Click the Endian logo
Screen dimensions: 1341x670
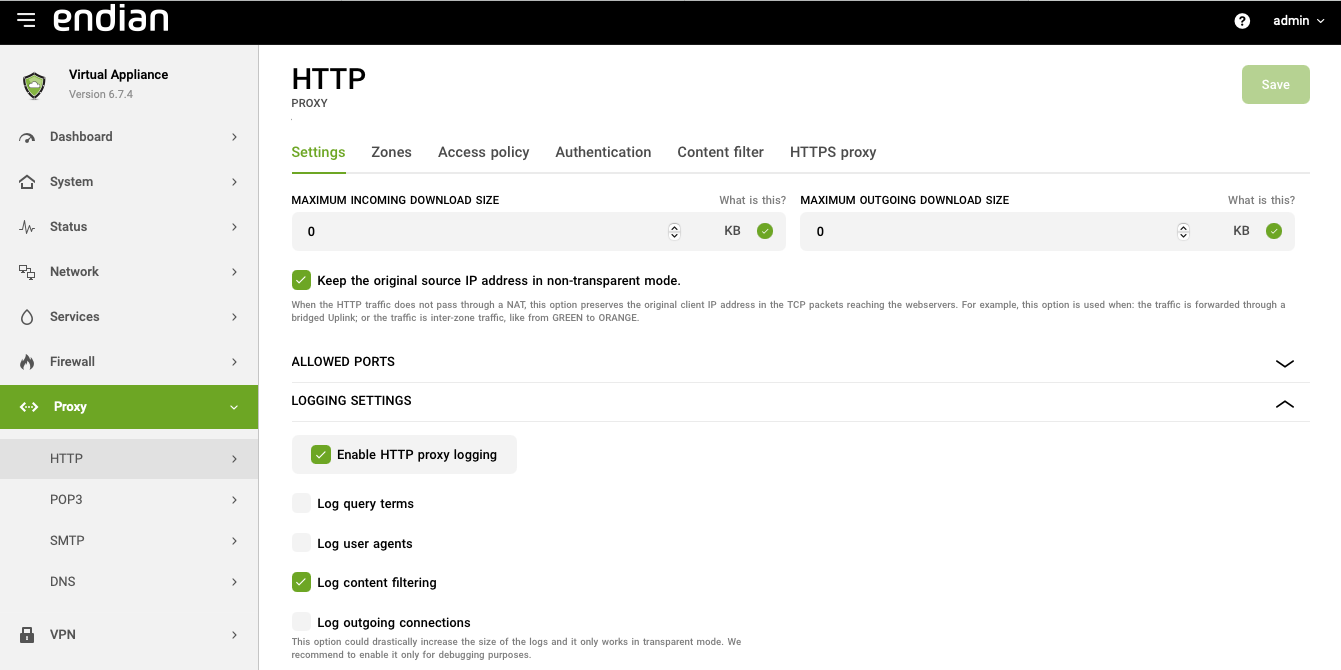pos(110,19)
